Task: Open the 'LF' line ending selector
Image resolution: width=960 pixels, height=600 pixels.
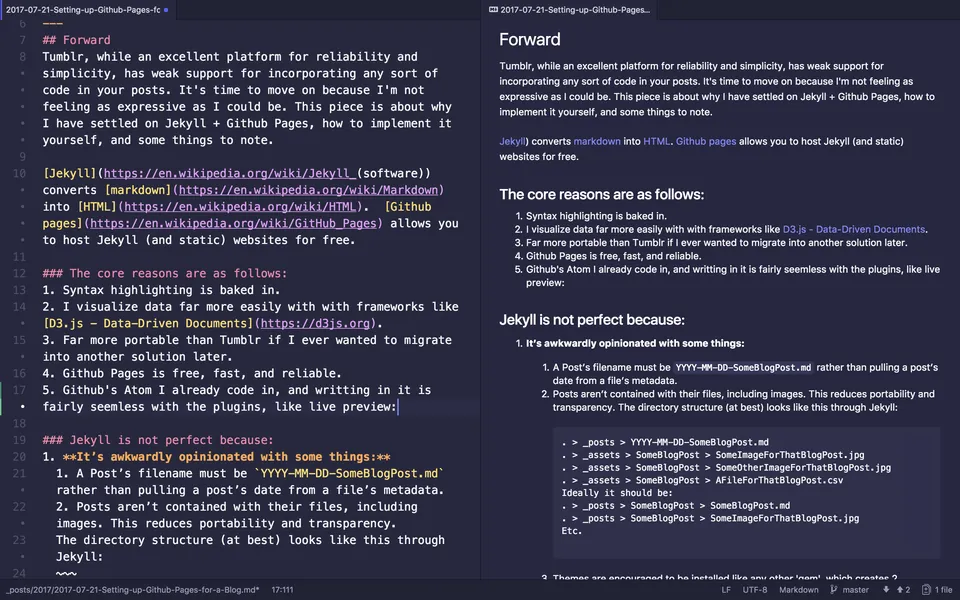Action: [x=726, y=590]
